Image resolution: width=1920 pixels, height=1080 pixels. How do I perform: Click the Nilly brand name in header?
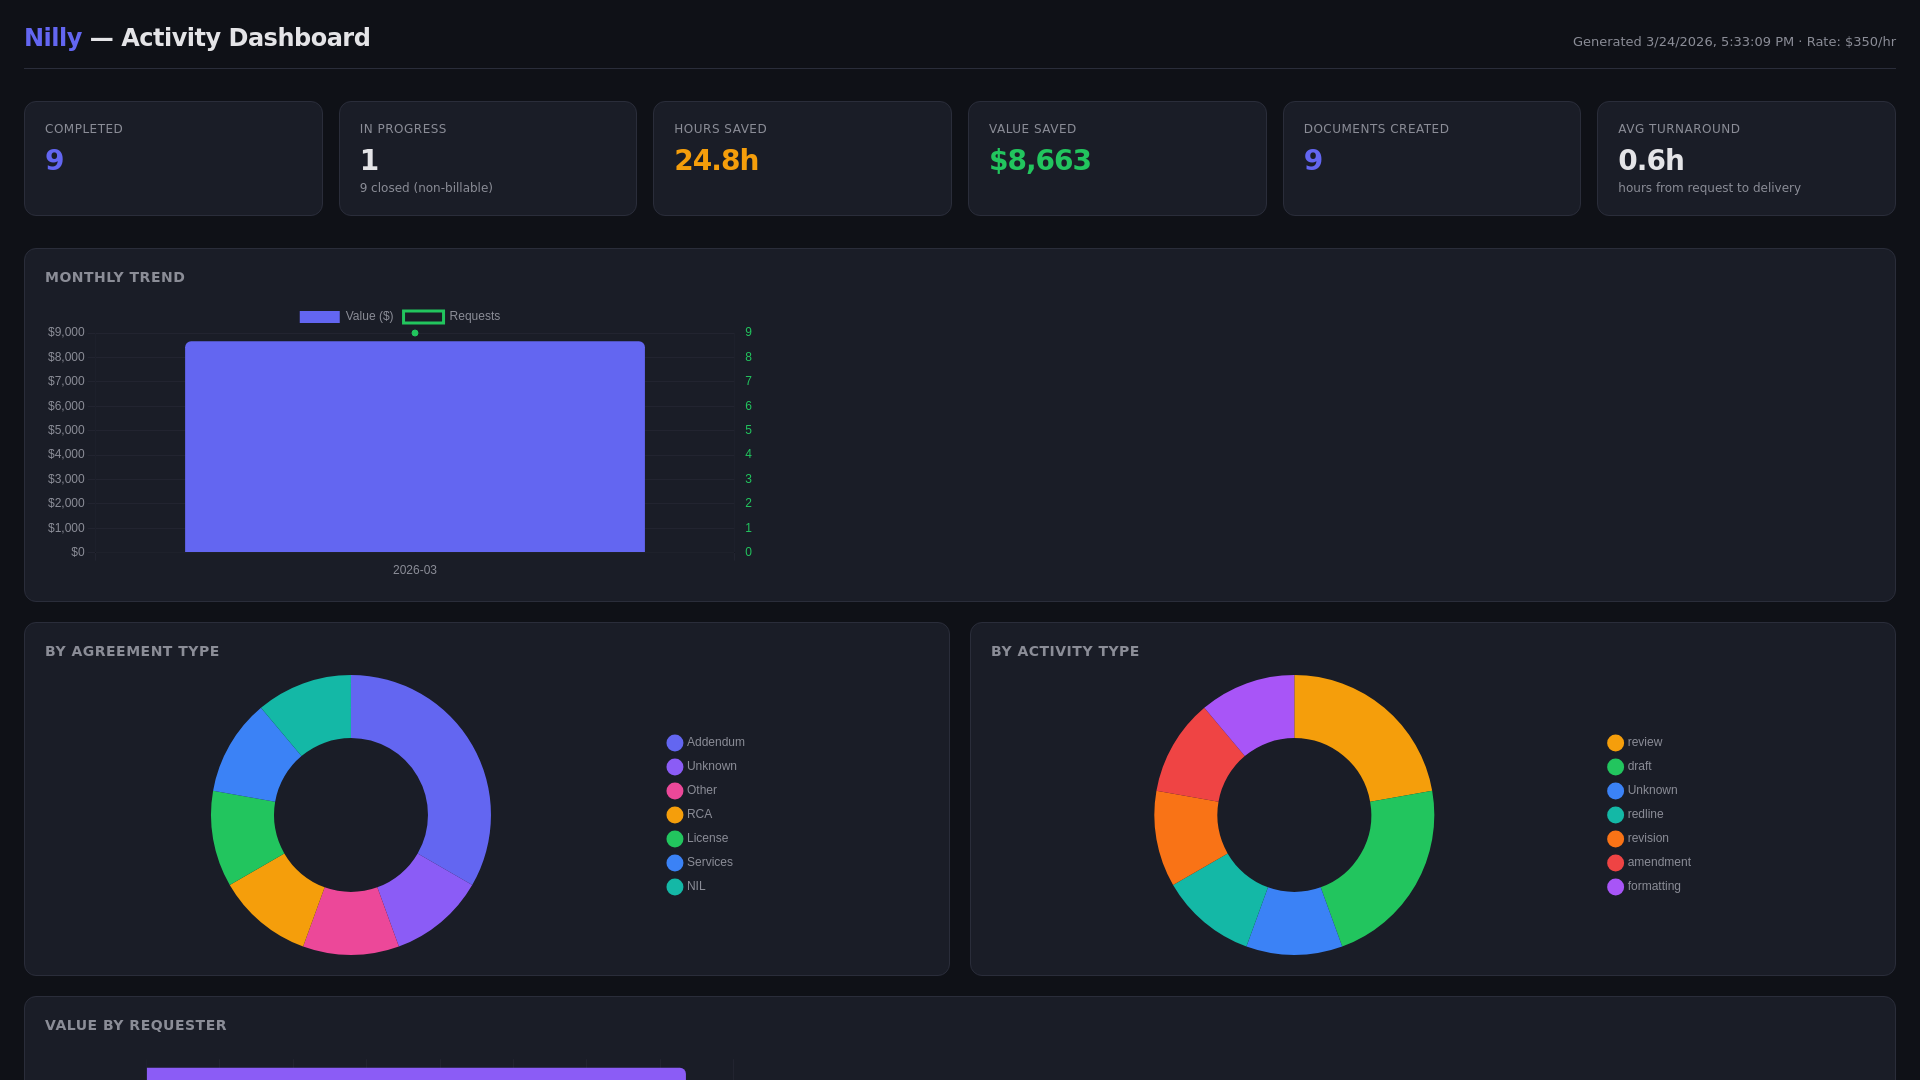pyautogui.click(x=53, y=38)
